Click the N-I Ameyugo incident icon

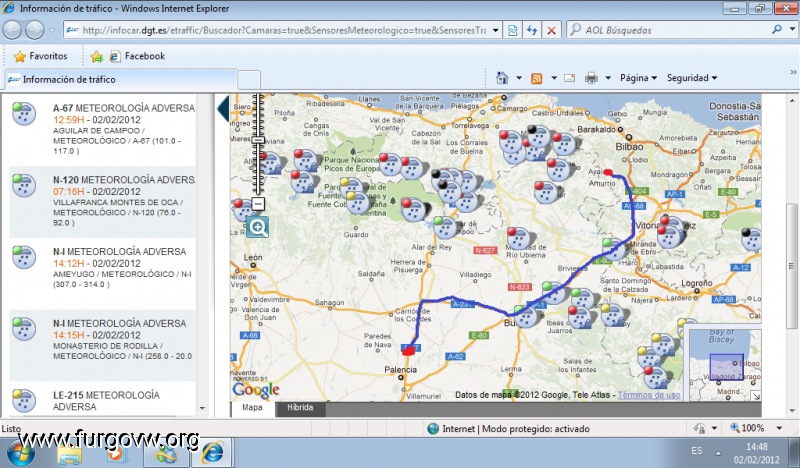point(24,257)
